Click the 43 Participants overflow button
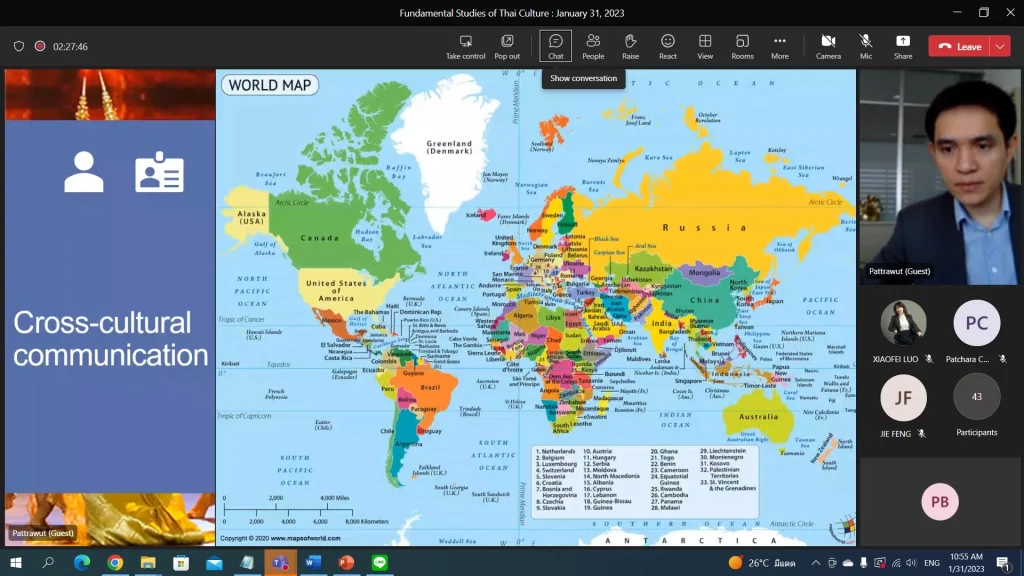The height and width of the screenshot is (576, 1024). pyautogui.click(x=976, y=397)
